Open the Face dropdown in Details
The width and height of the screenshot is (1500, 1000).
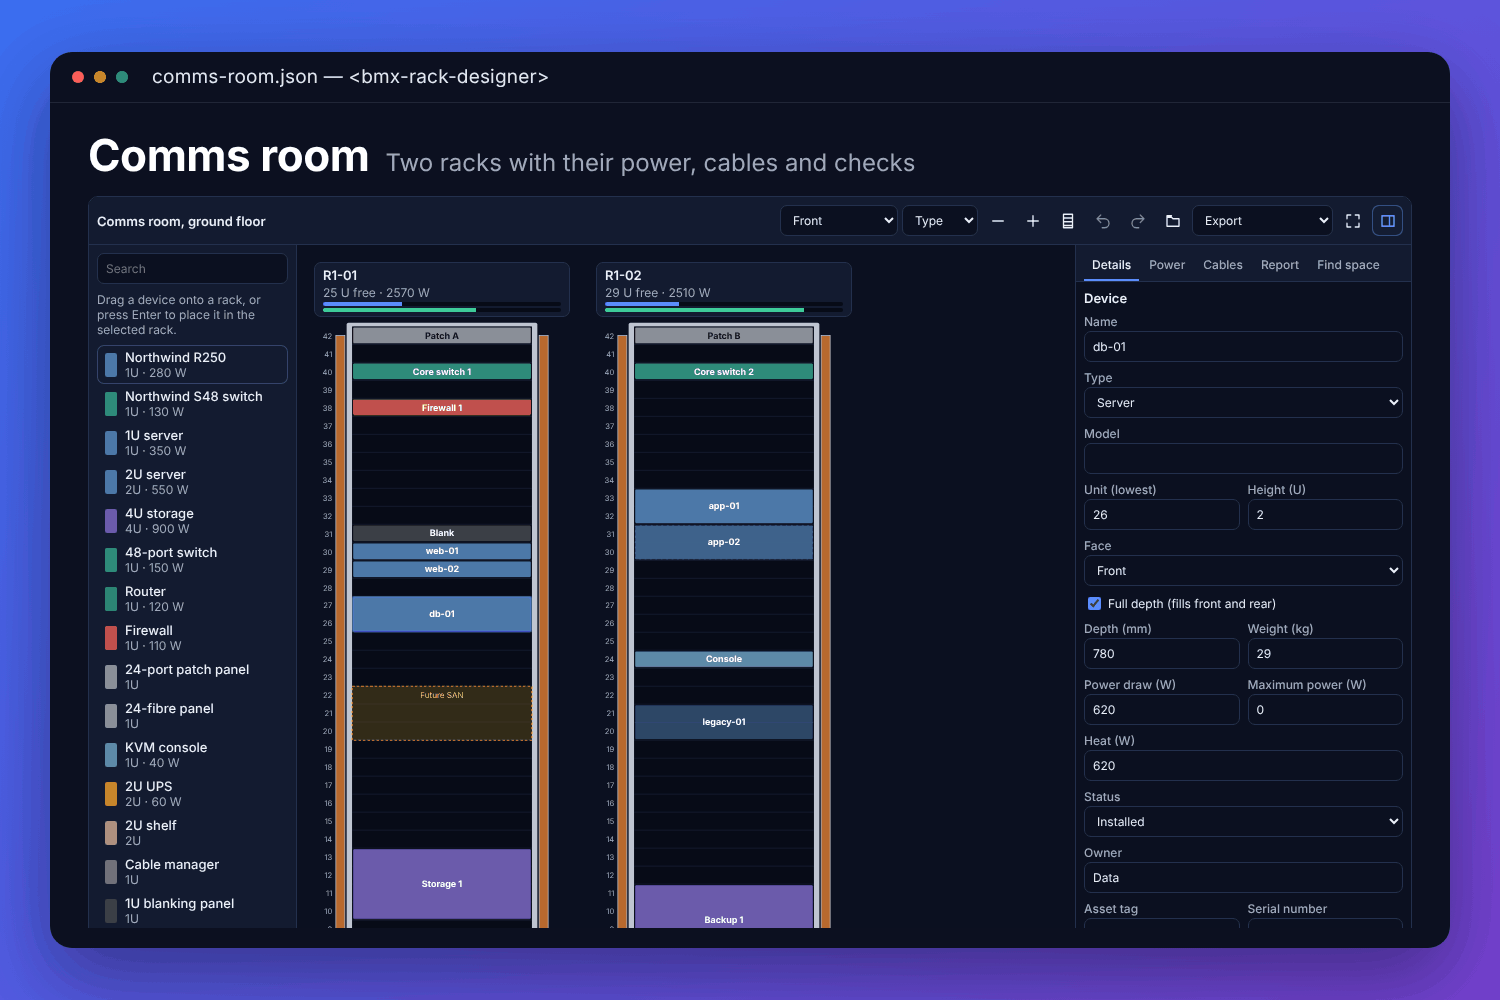point(1243,571)
